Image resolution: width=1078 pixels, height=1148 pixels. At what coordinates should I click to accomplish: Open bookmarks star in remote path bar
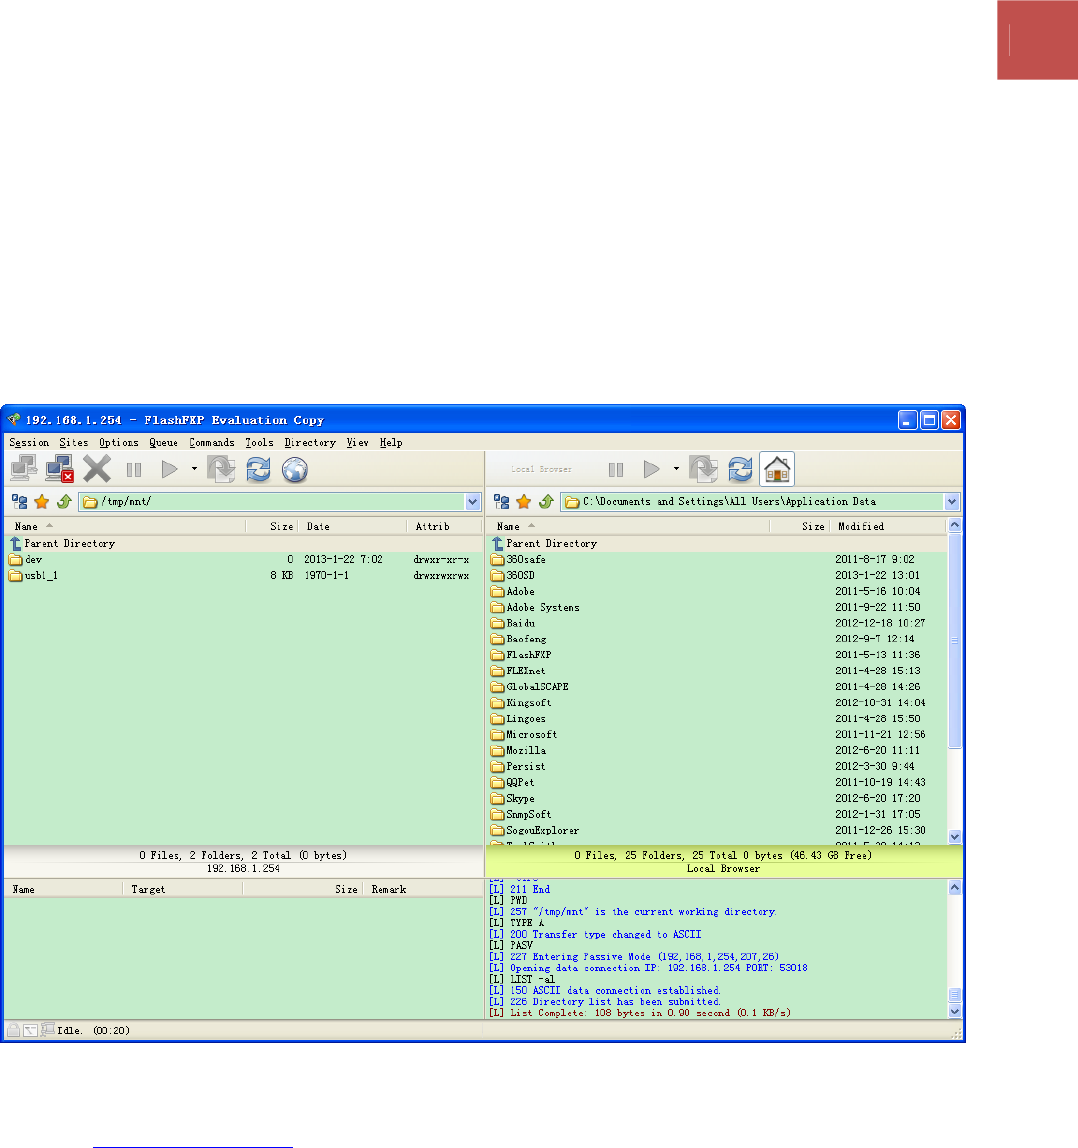42,502
